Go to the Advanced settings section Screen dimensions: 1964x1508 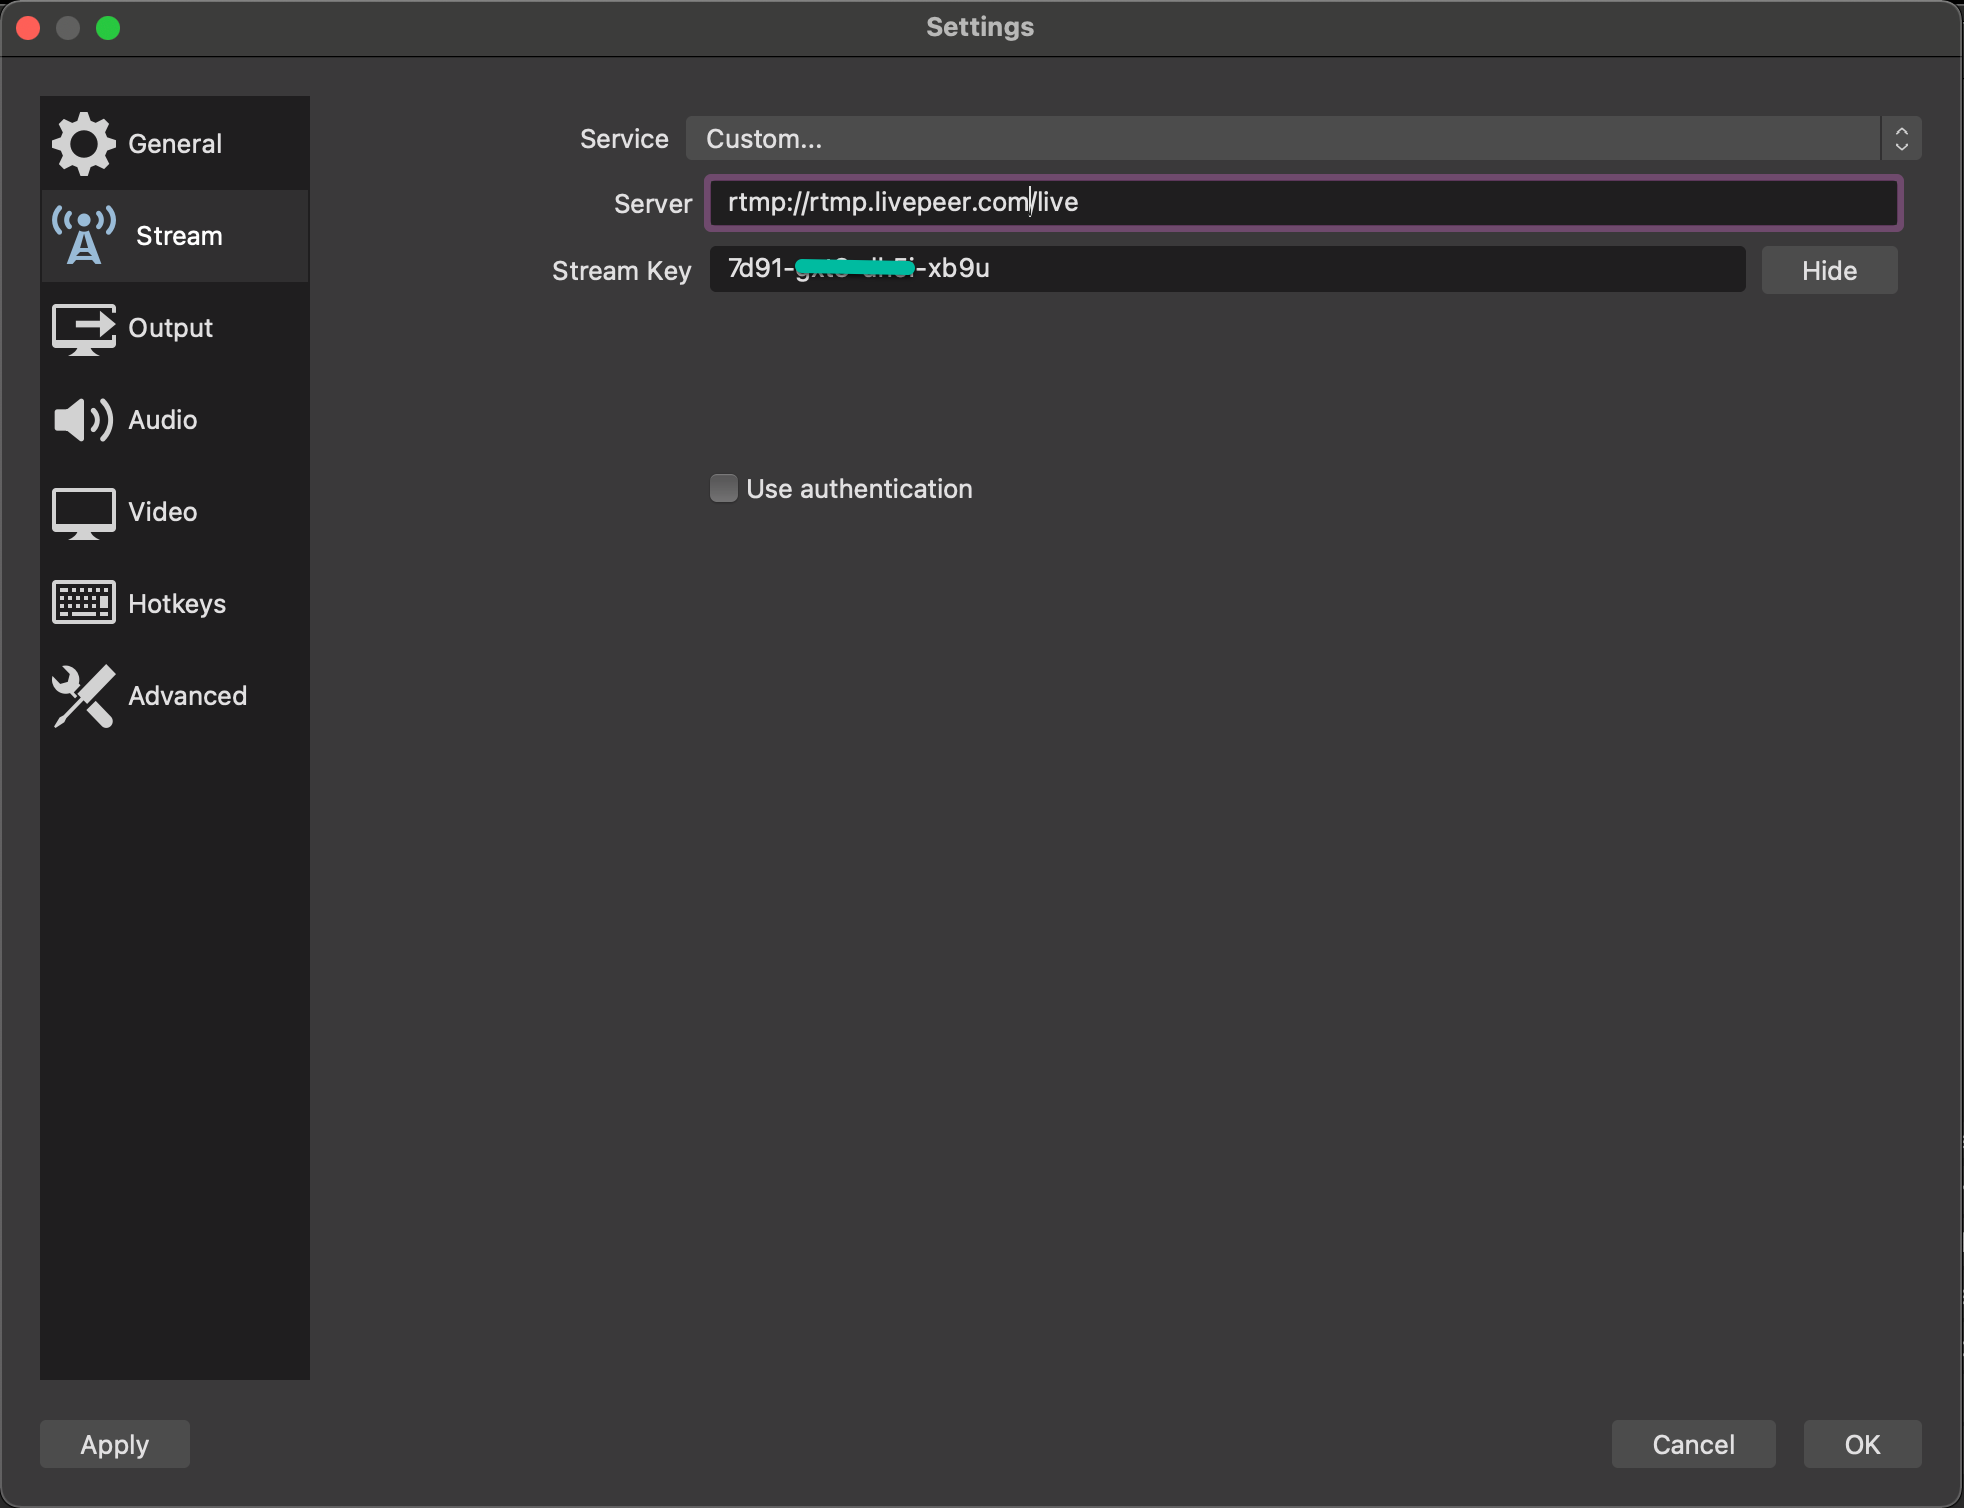coord(187,696)
